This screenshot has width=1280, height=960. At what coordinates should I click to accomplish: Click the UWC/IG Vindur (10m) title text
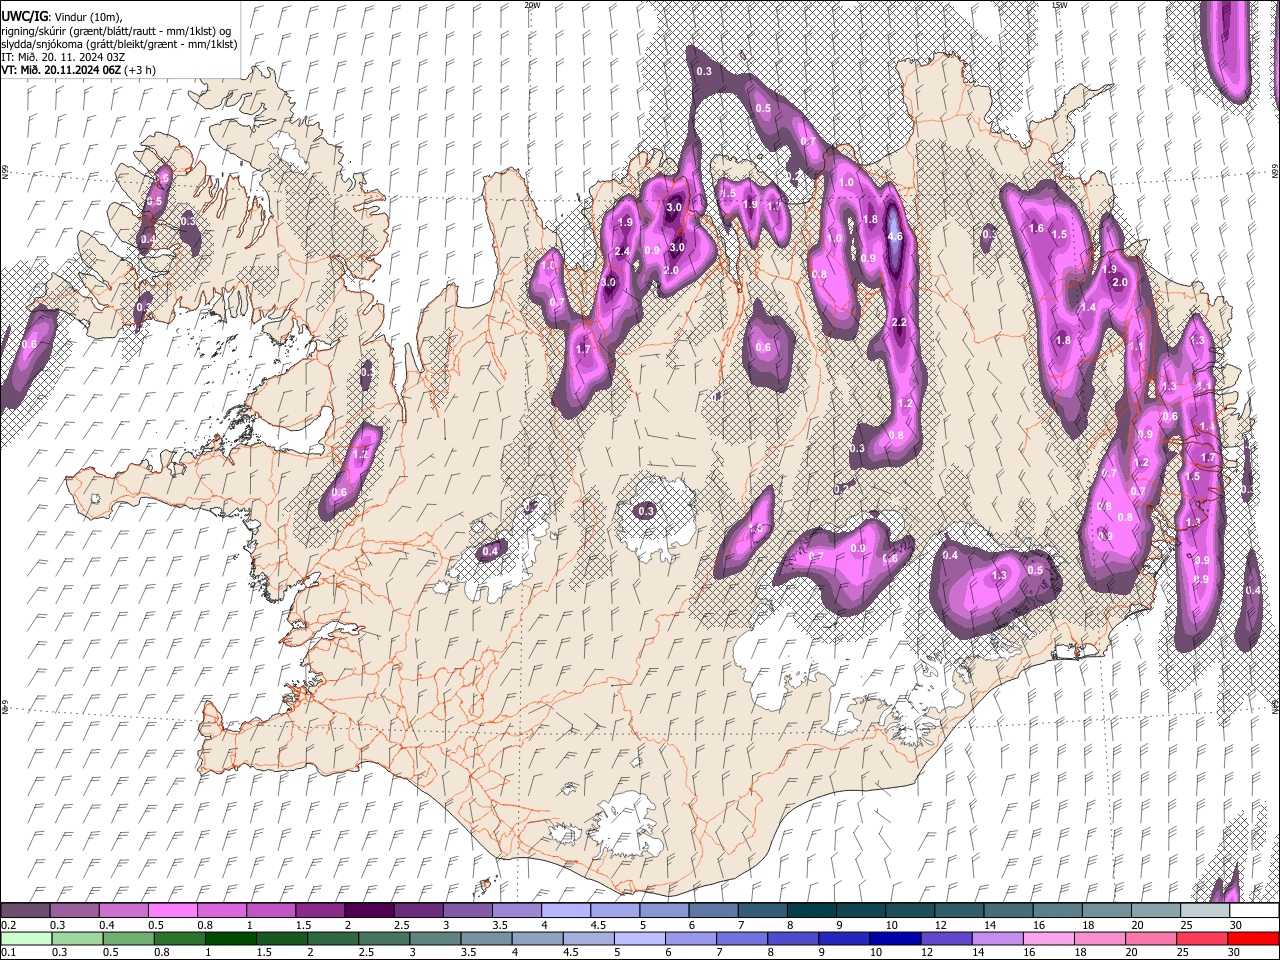coord(60,16)
